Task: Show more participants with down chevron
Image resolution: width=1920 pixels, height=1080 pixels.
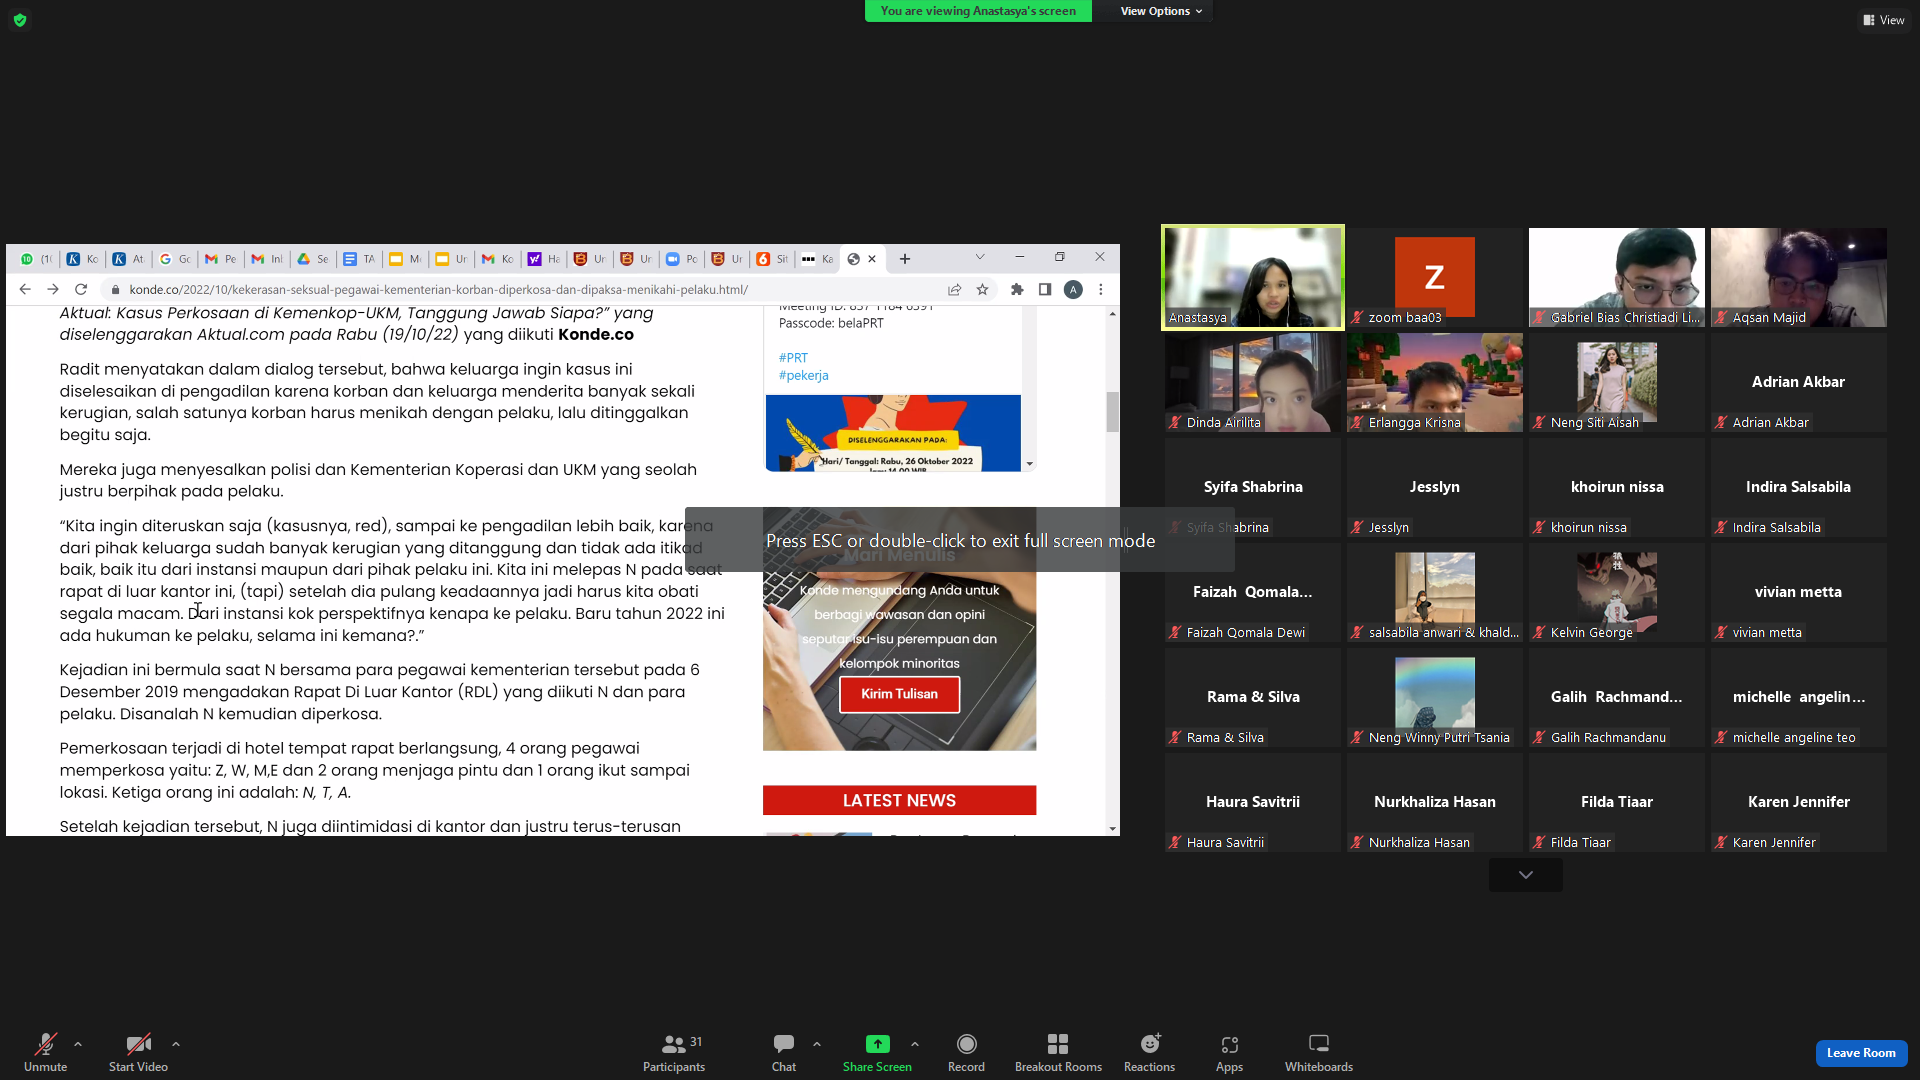Action: pyautogui.click(x=1525, y=875)
